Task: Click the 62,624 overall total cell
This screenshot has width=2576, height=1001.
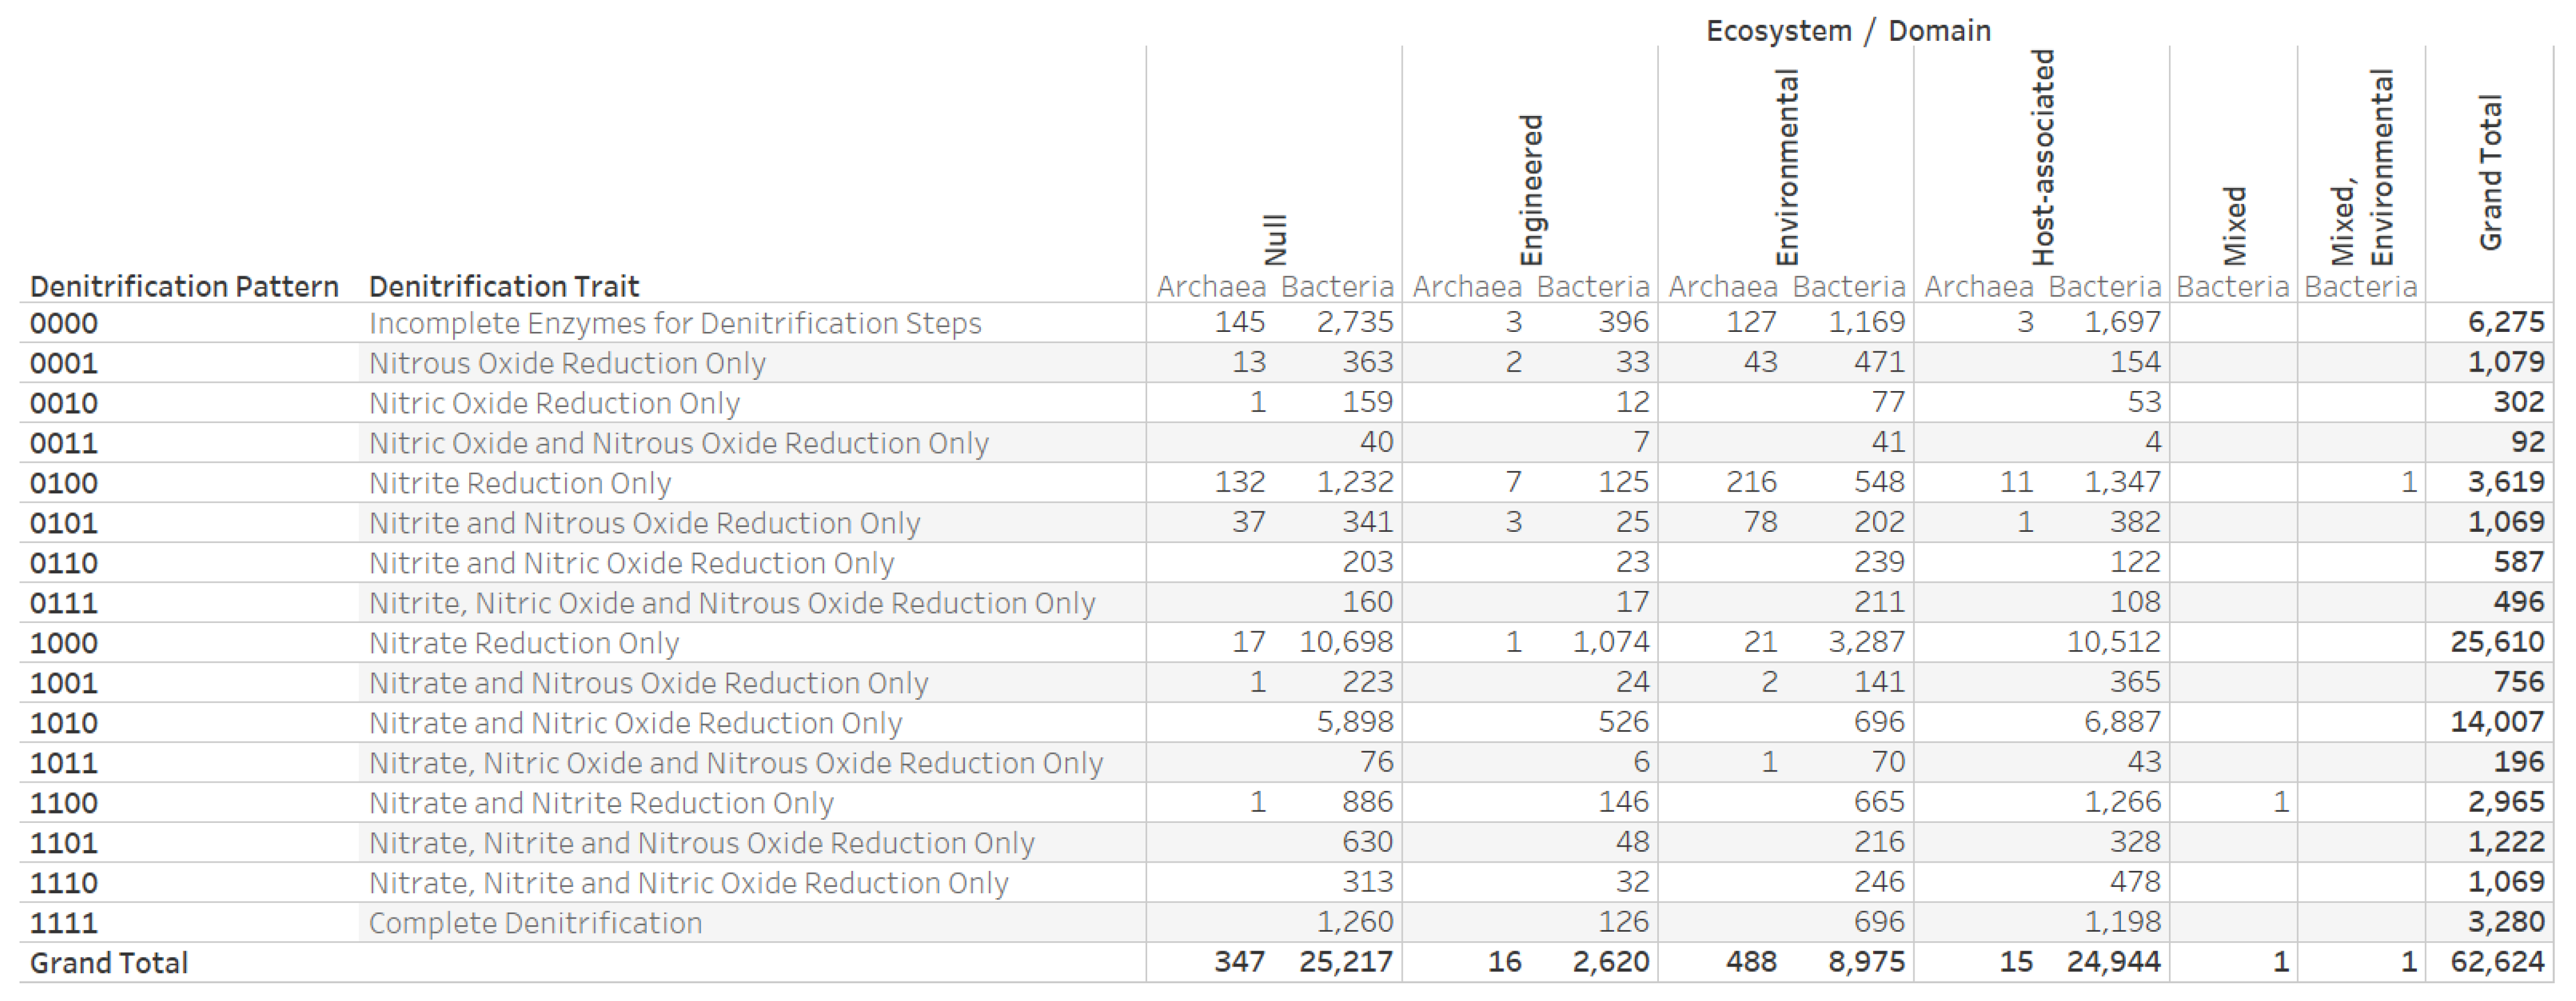Action: pyautogui.click(x=2496, y=962)
